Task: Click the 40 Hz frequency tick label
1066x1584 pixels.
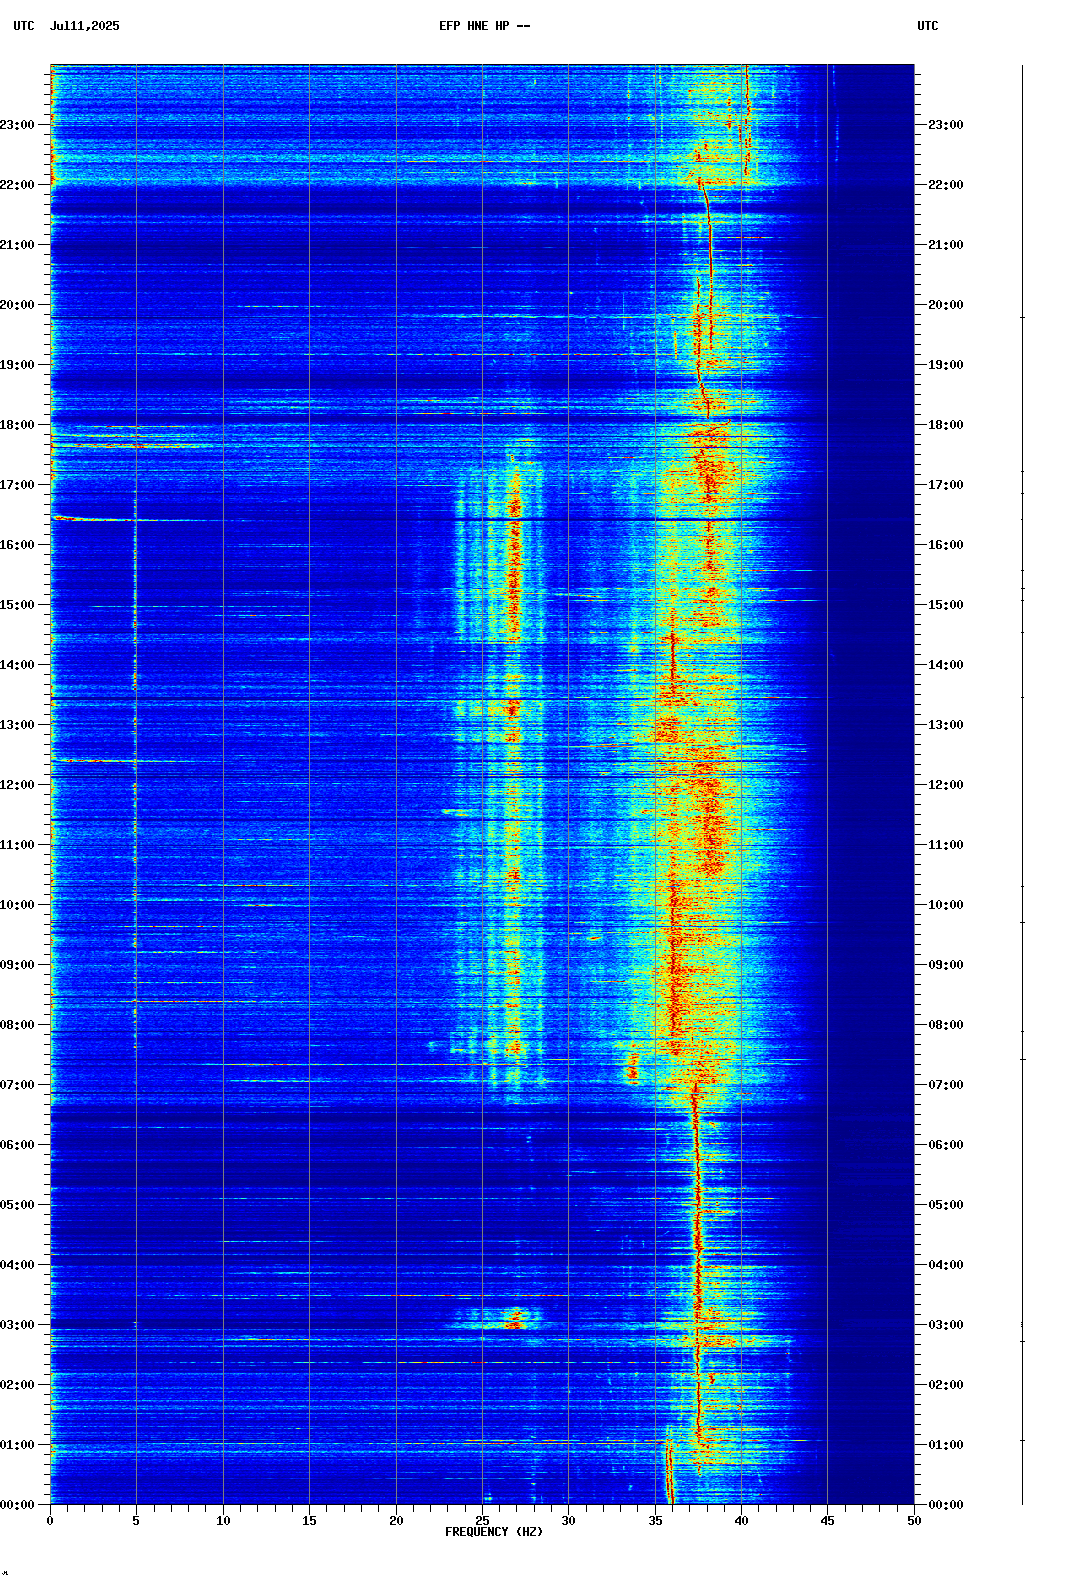Action: pos(741,1521)
